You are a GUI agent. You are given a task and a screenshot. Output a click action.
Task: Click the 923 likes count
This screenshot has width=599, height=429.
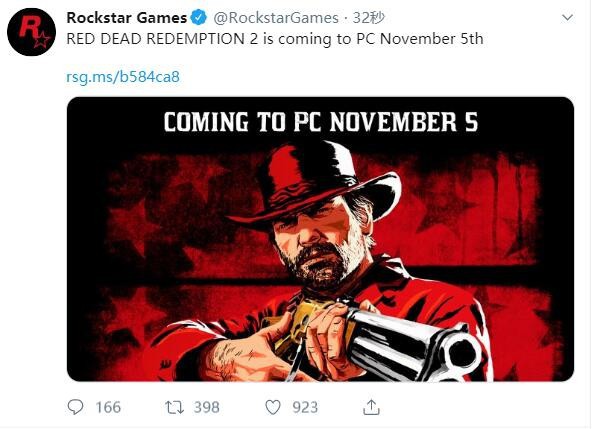click(305, 407)
